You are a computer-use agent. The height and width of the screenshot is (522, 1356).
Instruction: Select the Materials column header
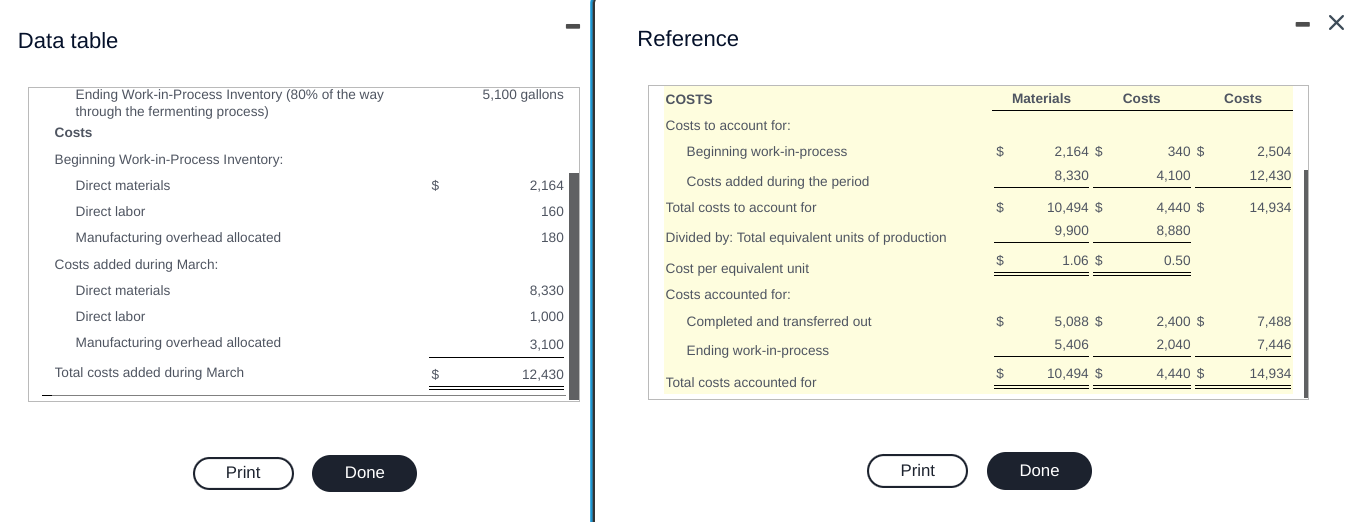[x=1041, y=99]
